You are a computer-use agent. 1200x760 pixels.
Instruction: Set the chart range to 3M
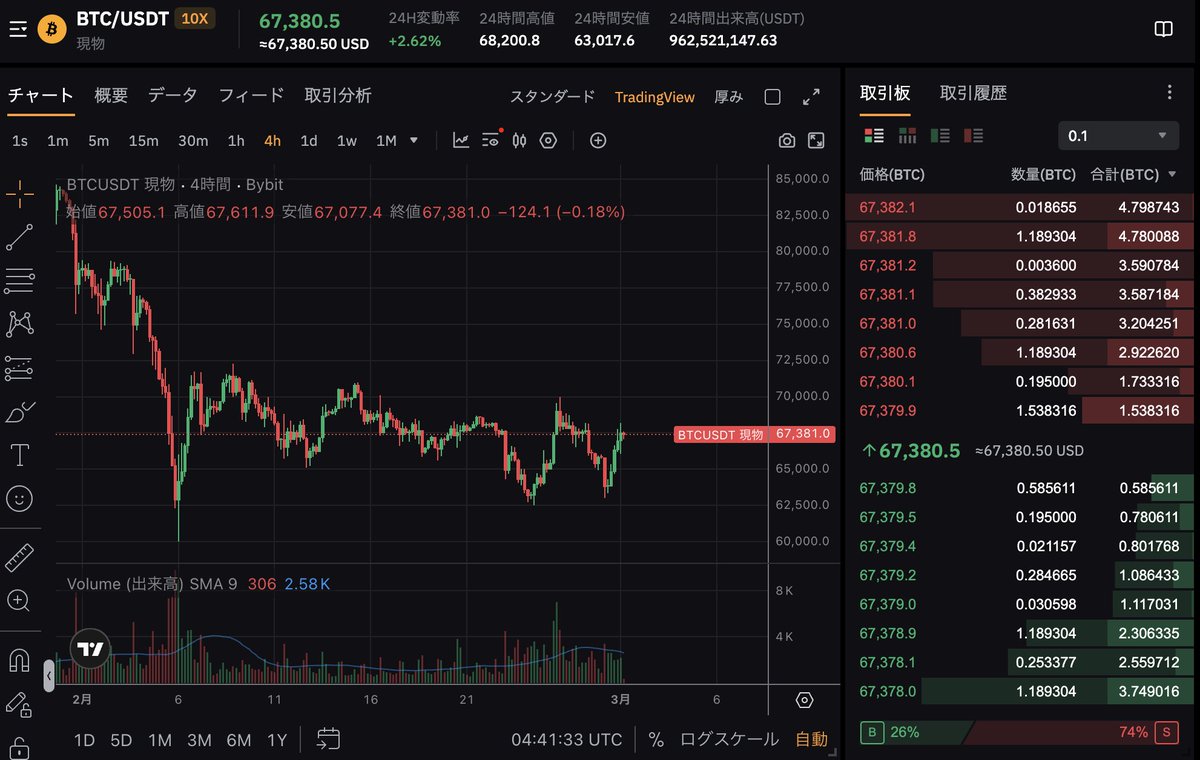pyautogui.click(x=199, y=740)
